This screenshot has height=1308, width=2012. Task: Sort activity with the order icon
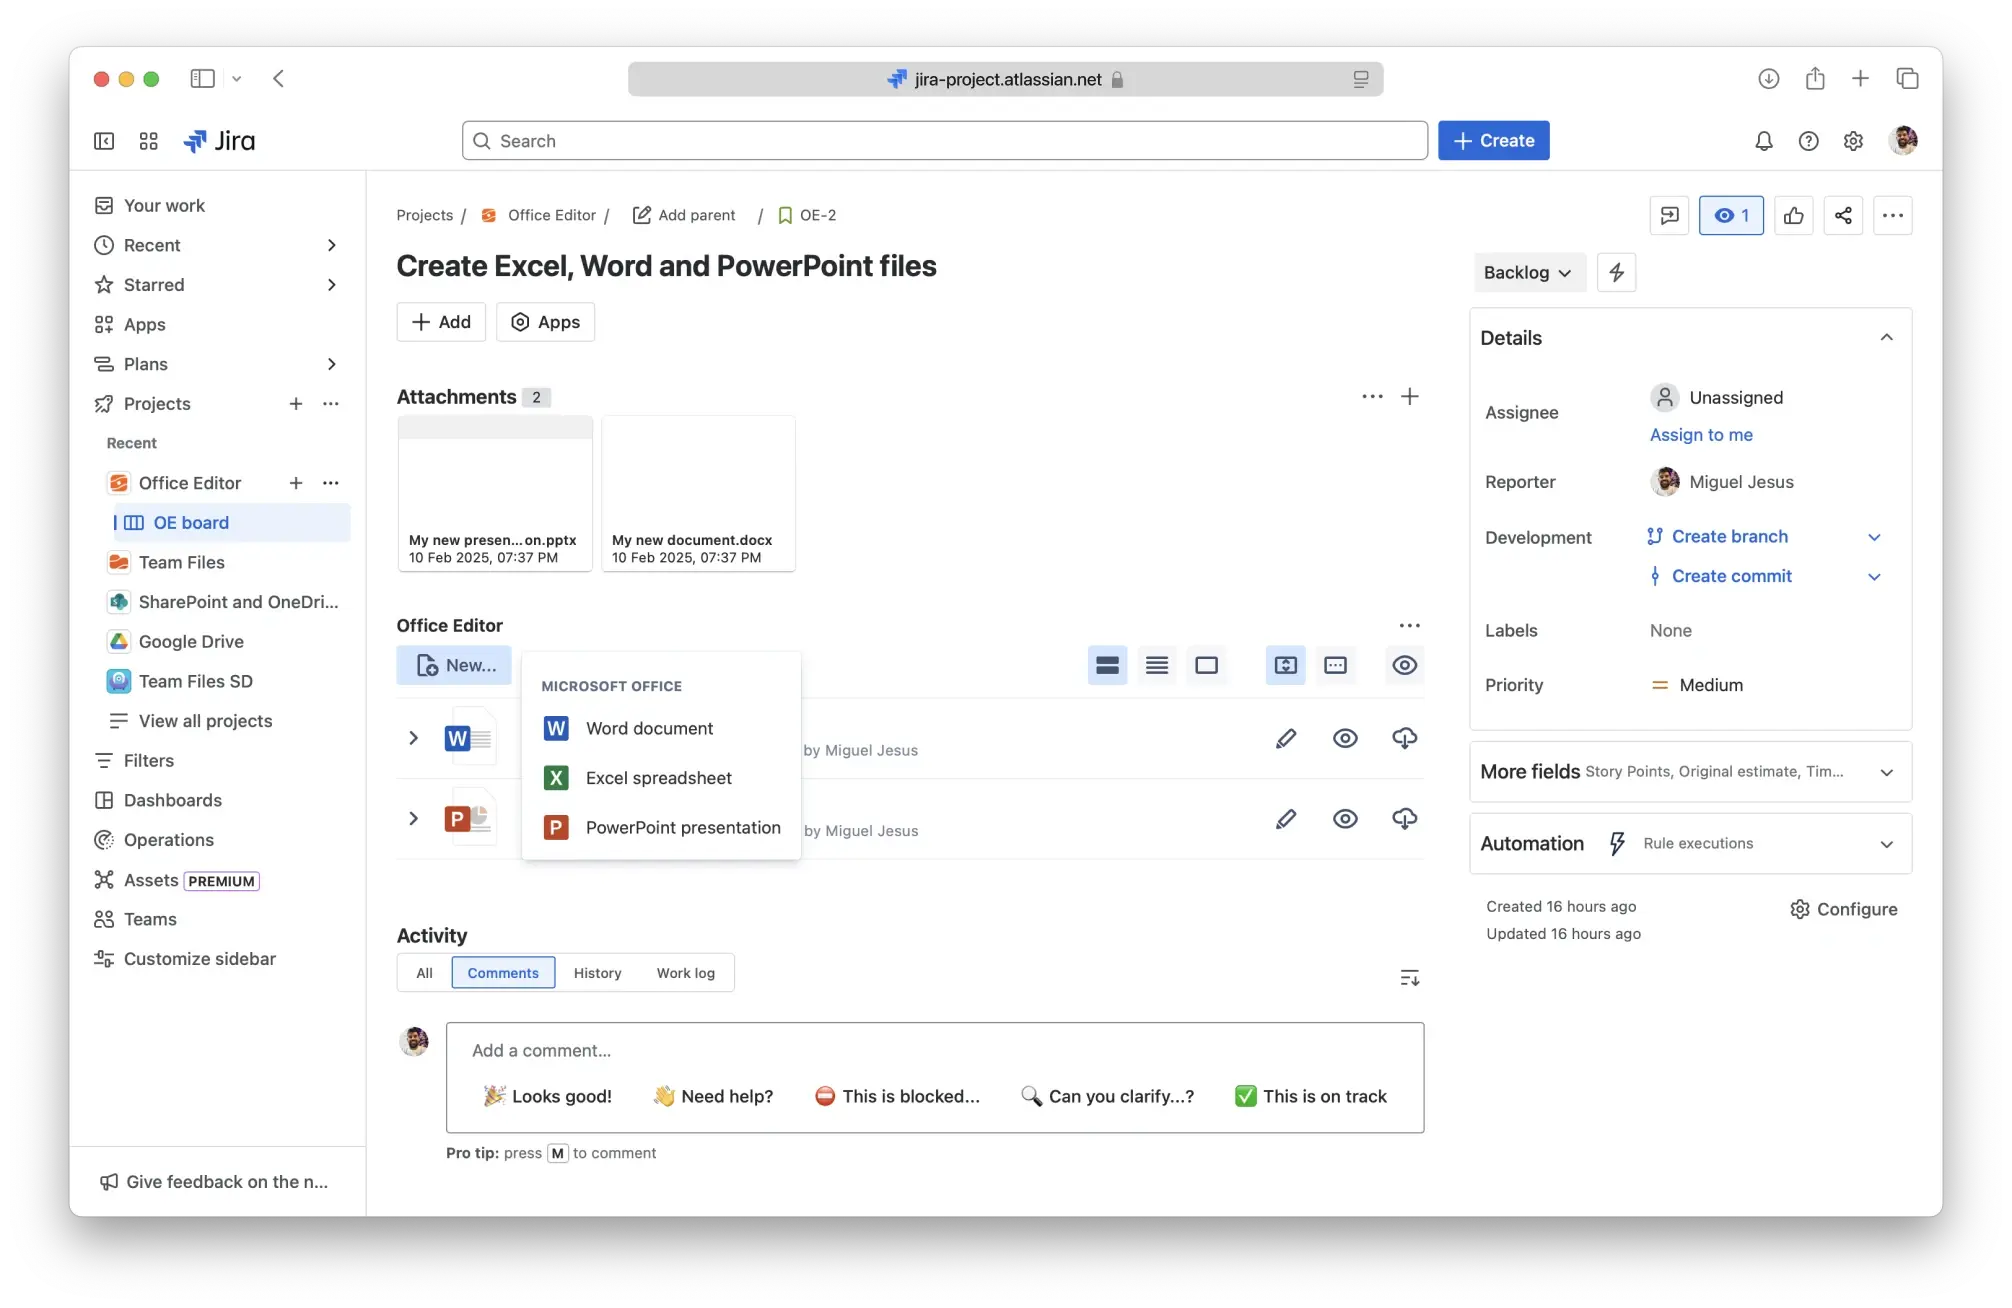pos(1409,978)
